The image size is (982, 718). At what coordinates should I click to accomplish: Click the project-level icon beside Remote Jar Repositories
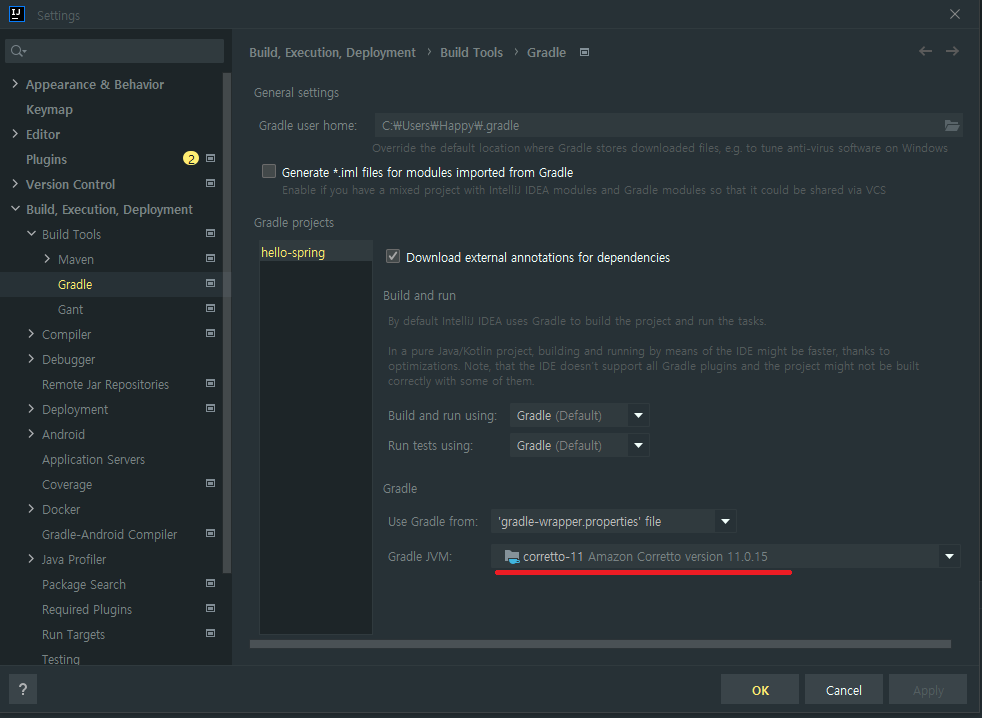pyautogui.click(x=210, y=384)
